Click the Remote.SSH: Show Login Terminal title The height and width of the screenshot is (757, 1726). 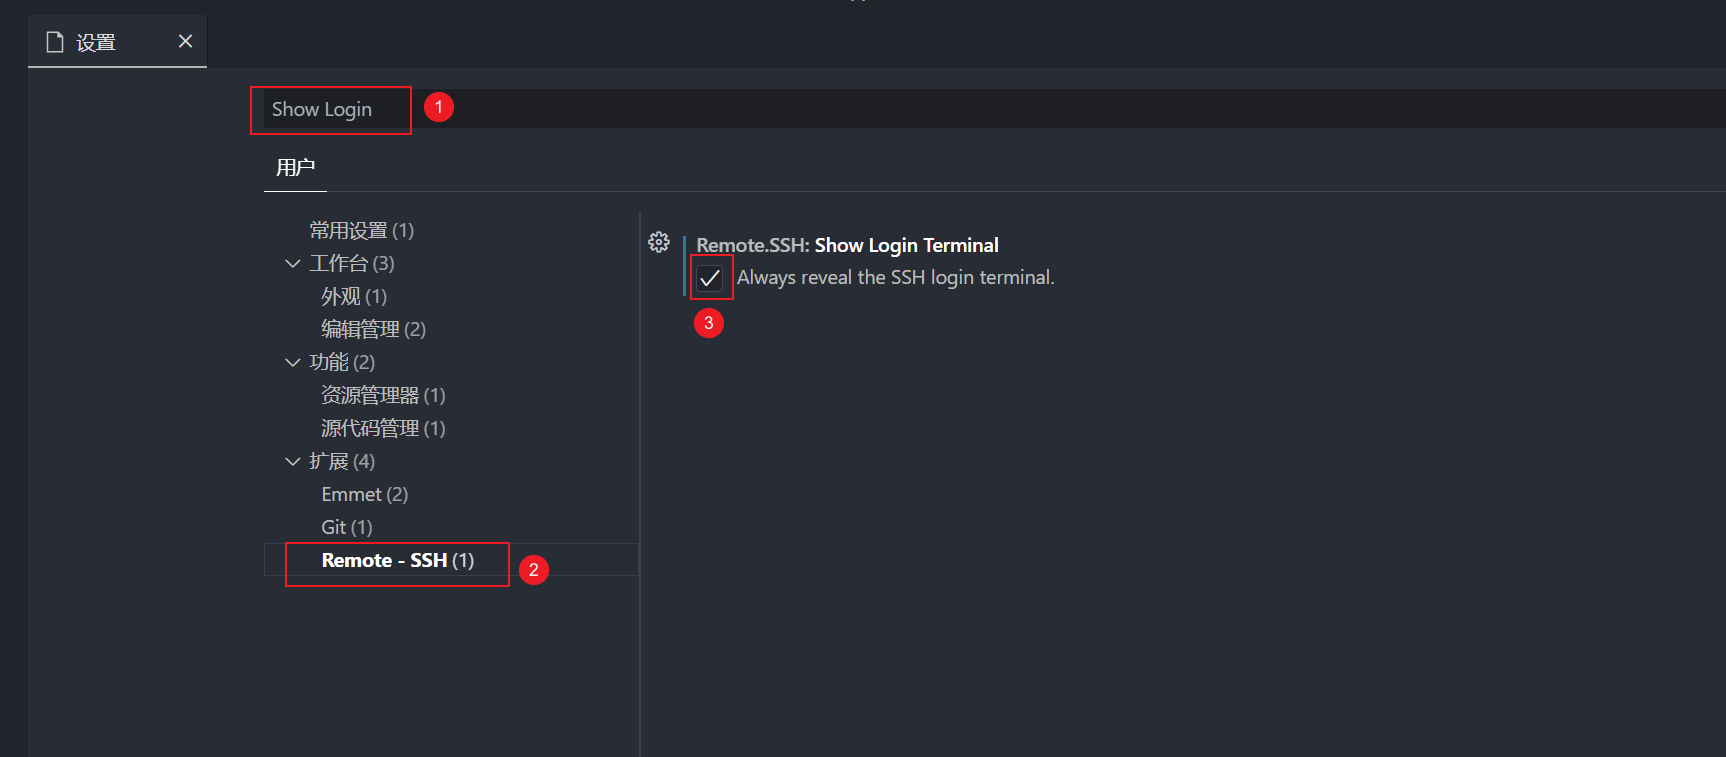(x=847, y=246)
